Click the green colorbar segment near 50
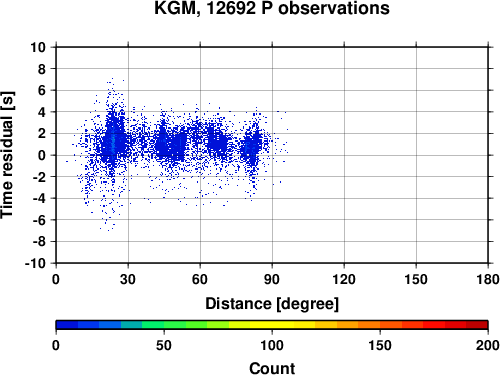The width and height of the screenshot is (500, 375). (x=164, y=325)
